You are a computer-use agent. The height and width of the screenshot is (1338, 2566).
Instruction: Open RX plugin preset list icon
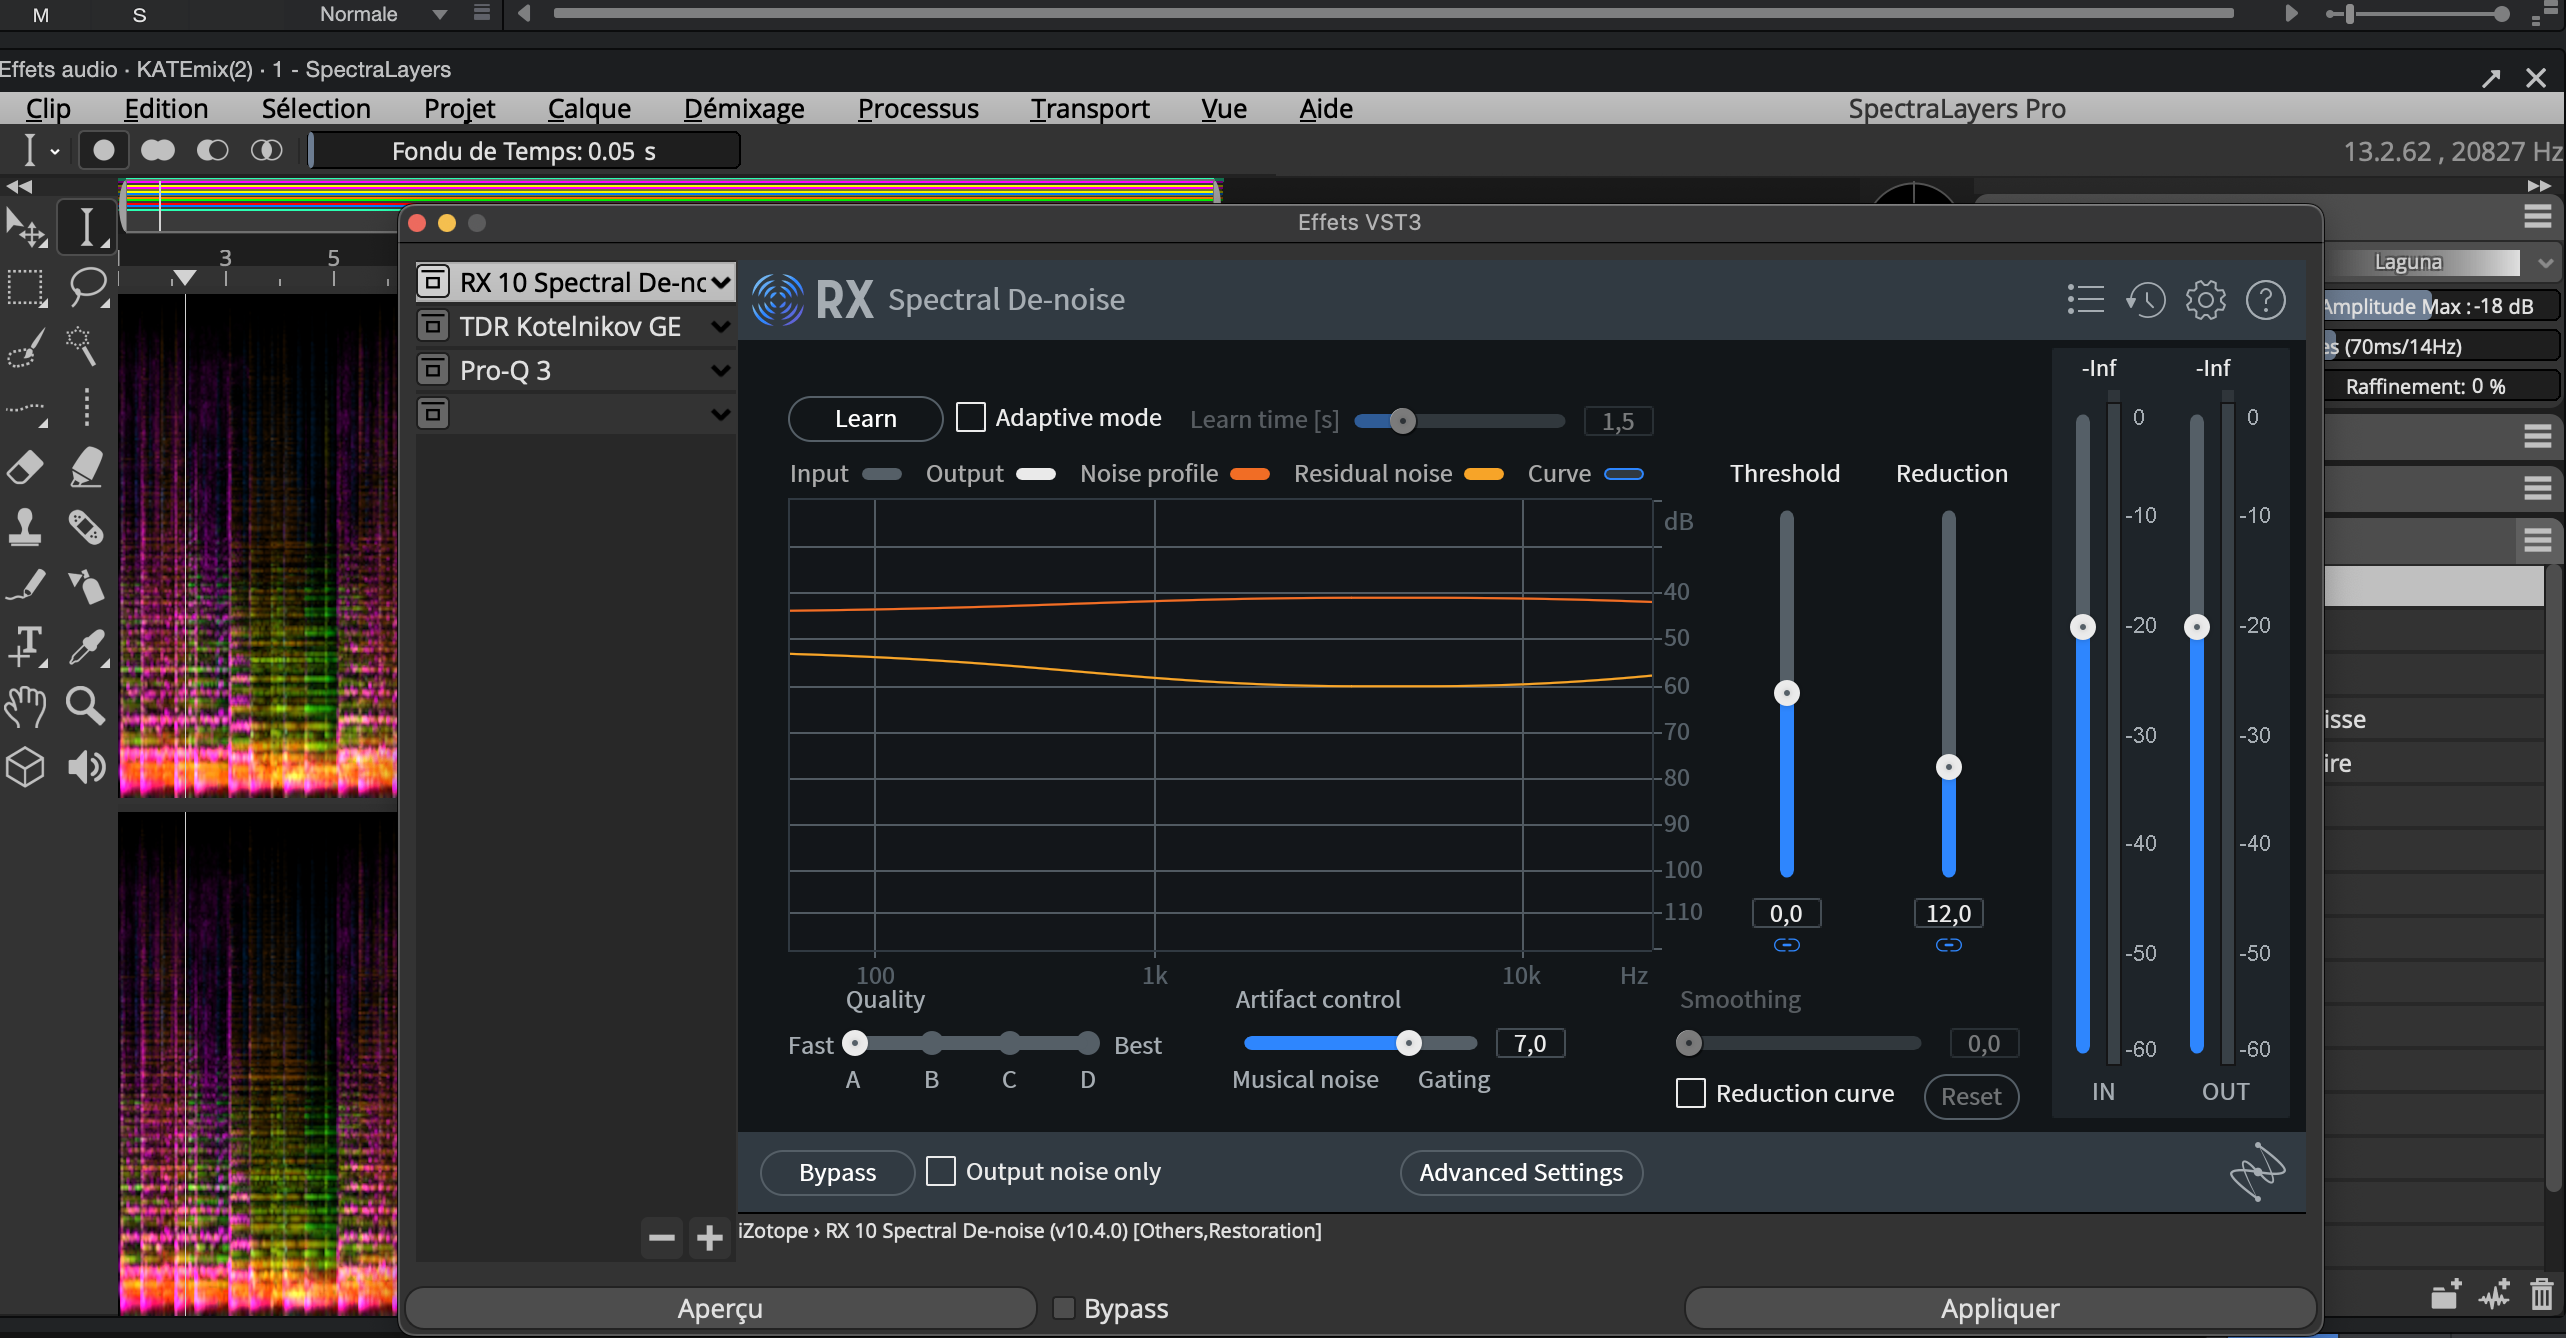click(x=2085, y=299)
